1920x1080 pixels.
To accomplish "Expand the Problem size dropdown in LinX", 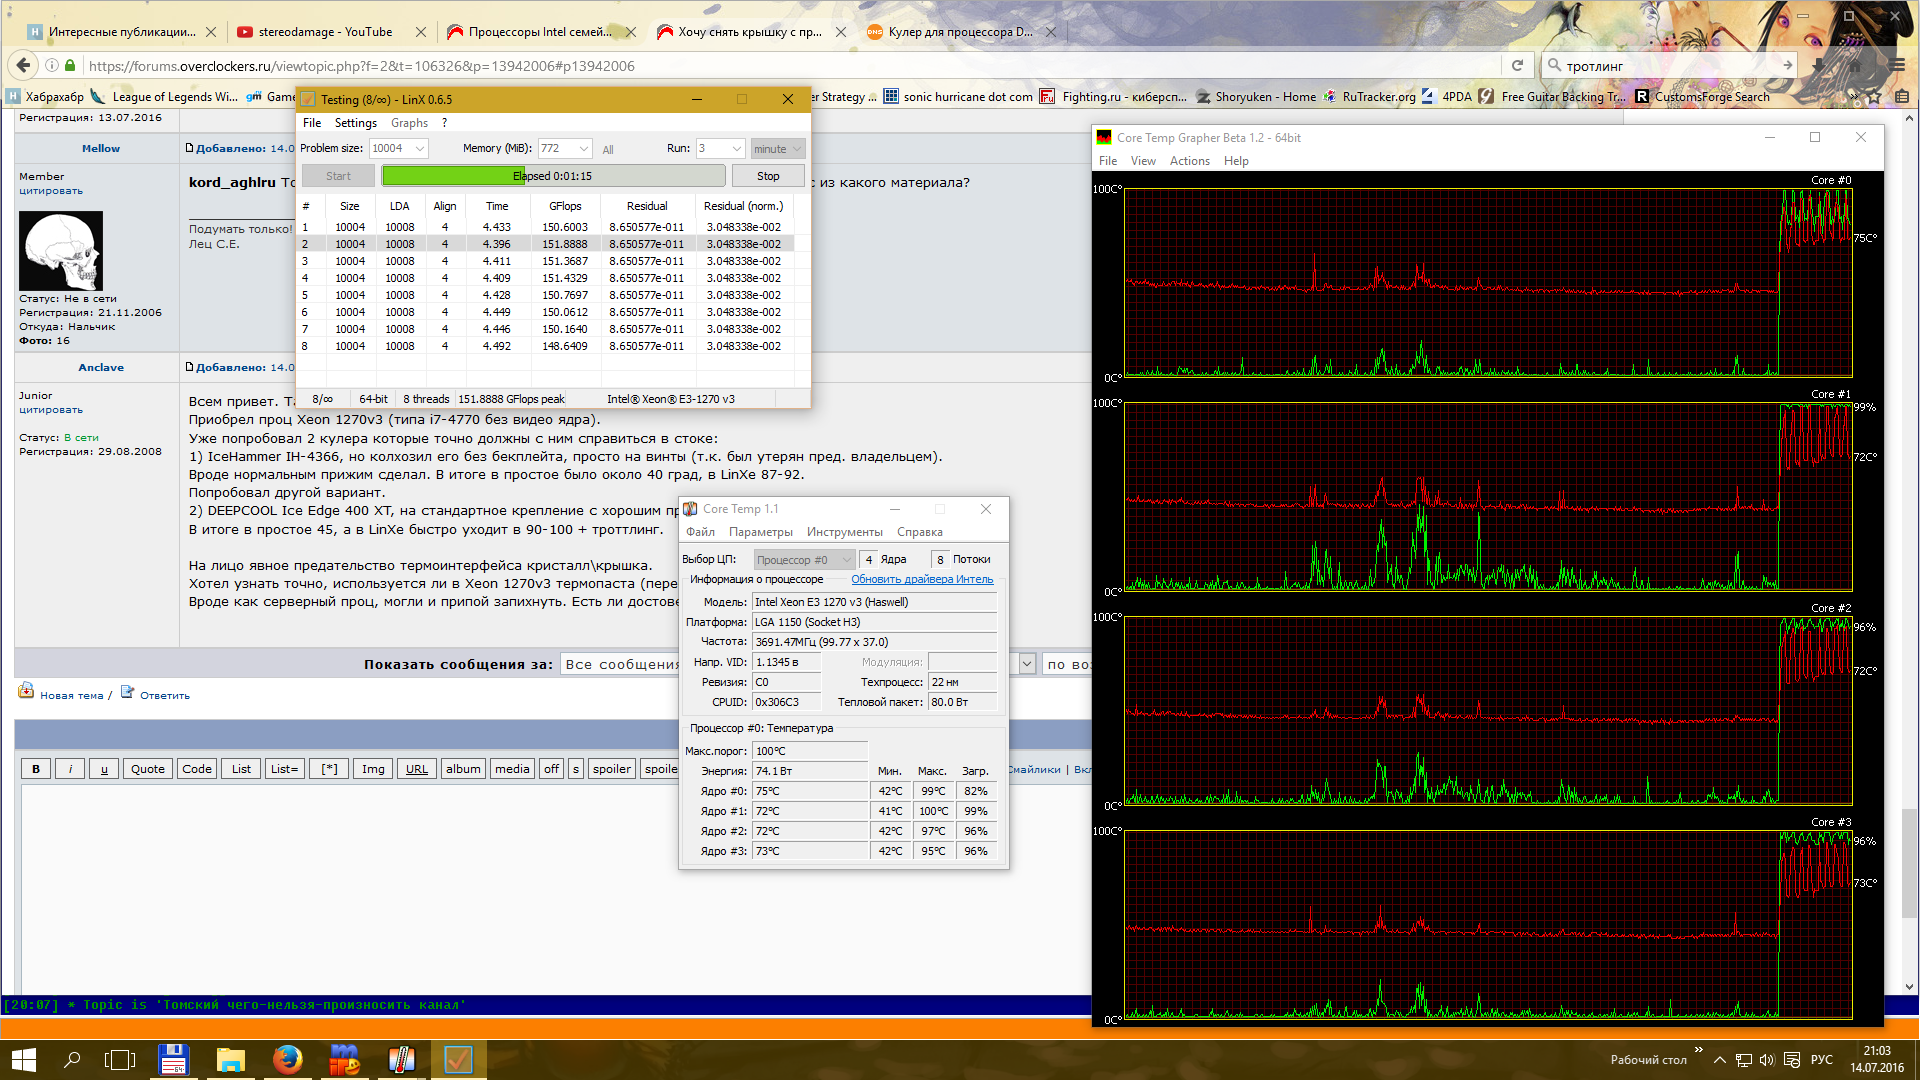I will 420,149.
